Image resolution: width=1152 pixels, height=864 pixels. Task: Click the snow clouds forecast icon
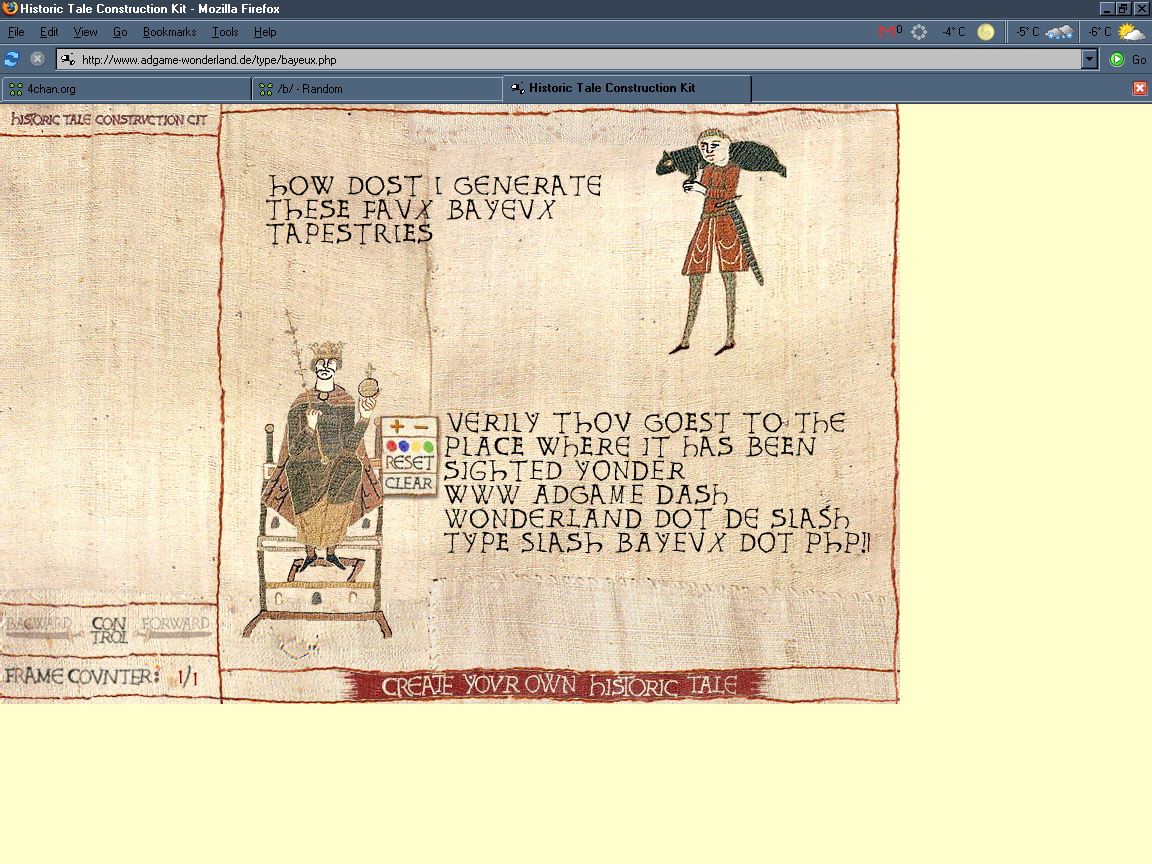pyautogui.click(x=1059, y=32)
